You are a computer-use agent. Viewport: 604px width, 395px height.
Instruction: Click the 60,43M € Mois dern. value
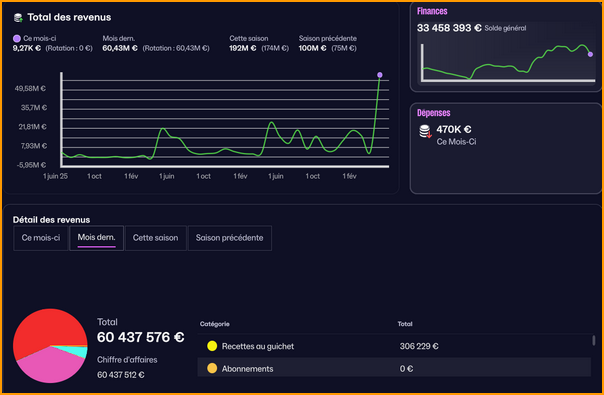tap(120, 48)
